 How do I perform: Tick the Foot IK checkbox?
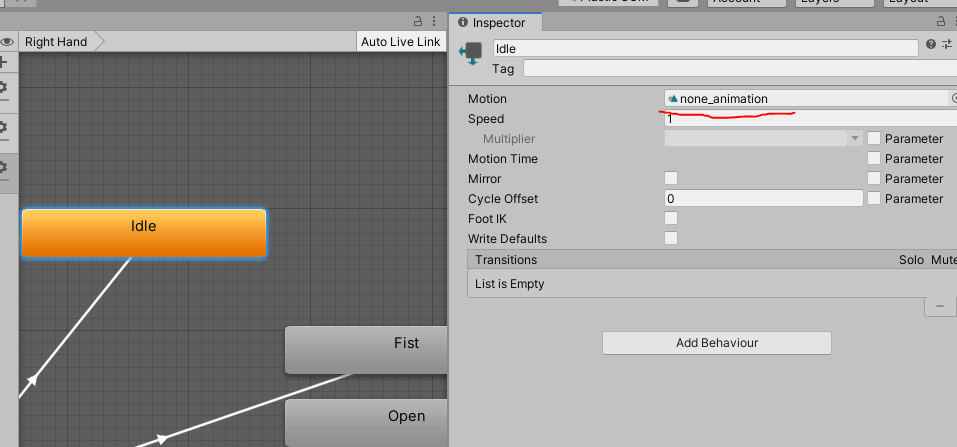coord(671,219)
